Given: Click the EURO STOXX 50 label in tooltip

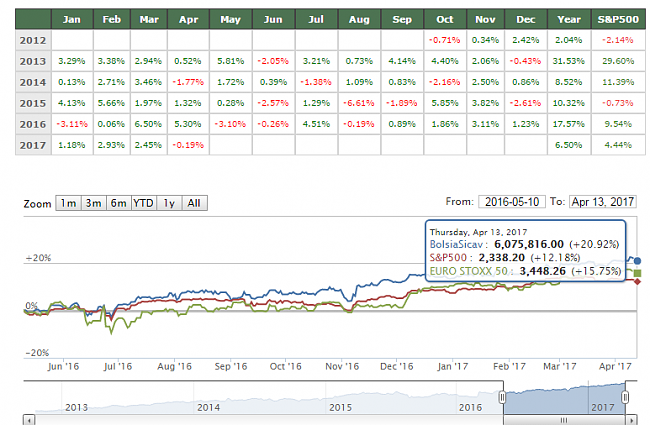Looking at the screenshot, I should 468,271.
